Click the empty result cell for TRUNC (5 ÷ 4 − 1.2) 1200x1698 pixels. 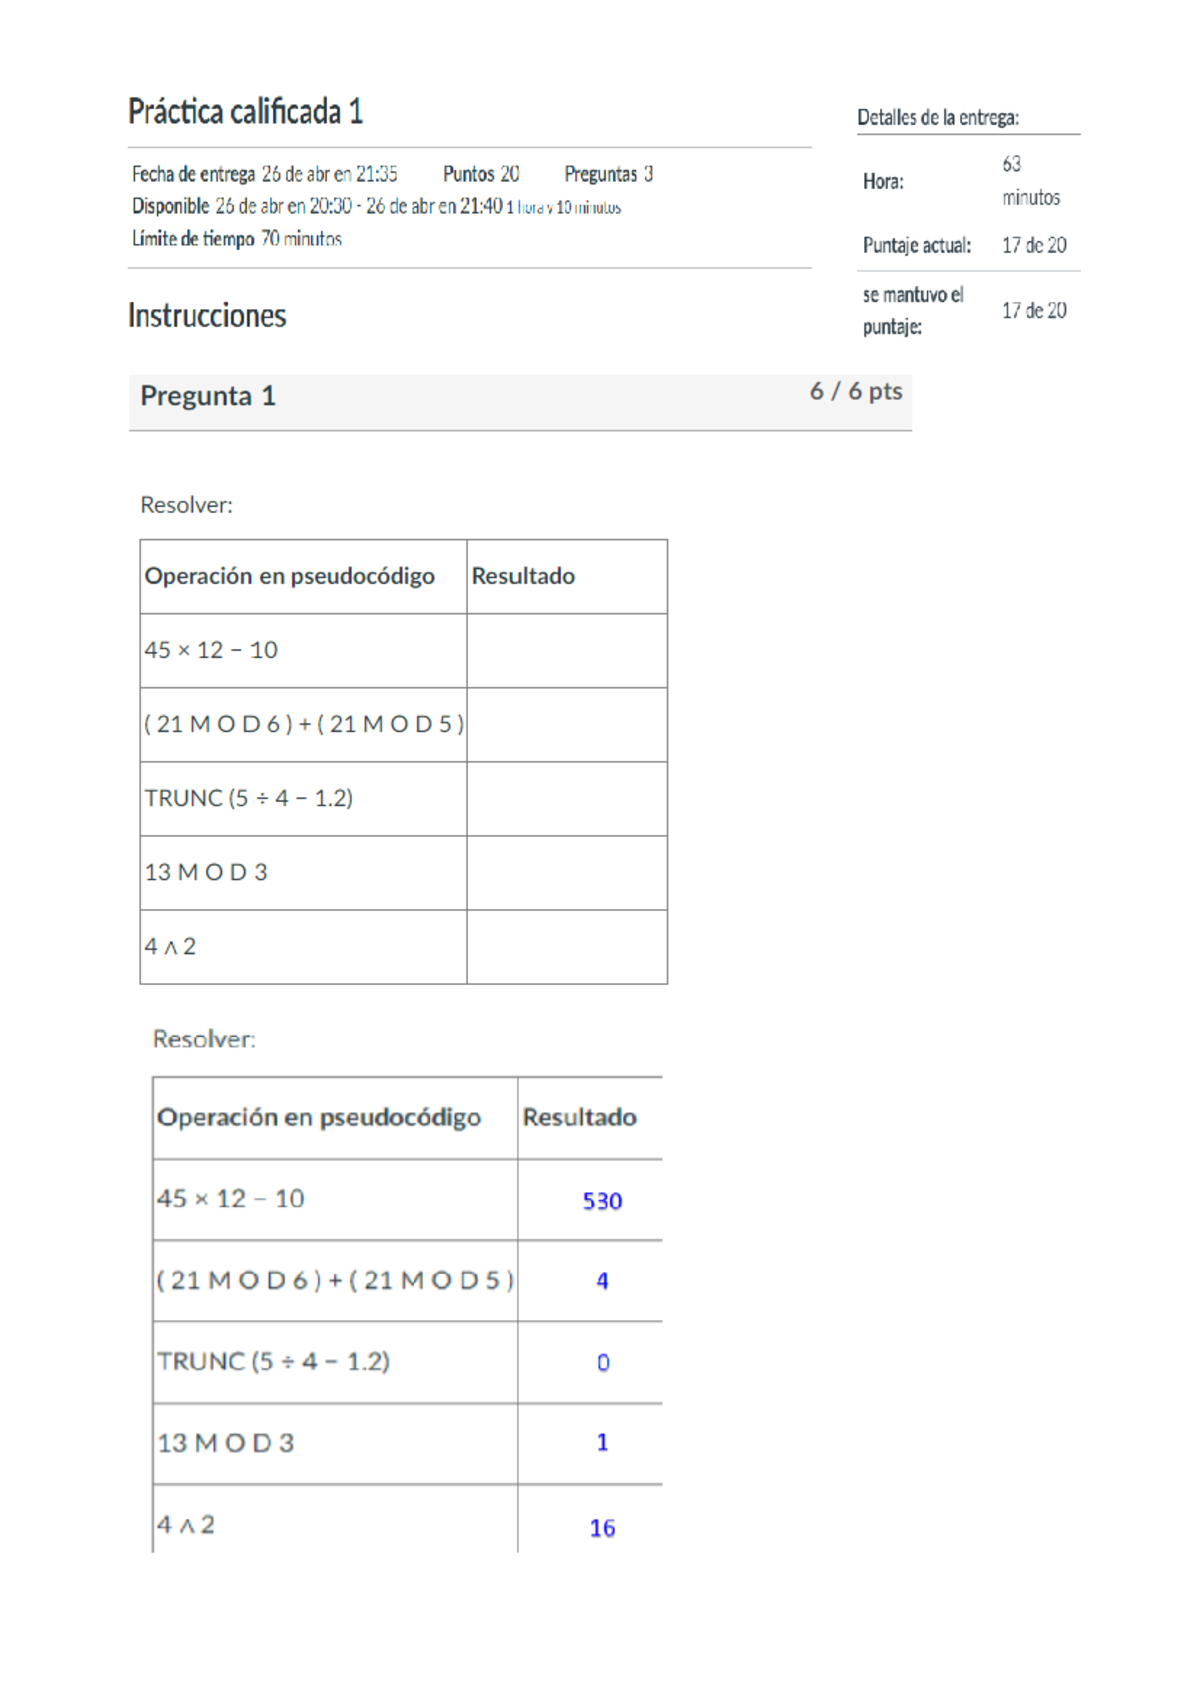tap(566, 799)
